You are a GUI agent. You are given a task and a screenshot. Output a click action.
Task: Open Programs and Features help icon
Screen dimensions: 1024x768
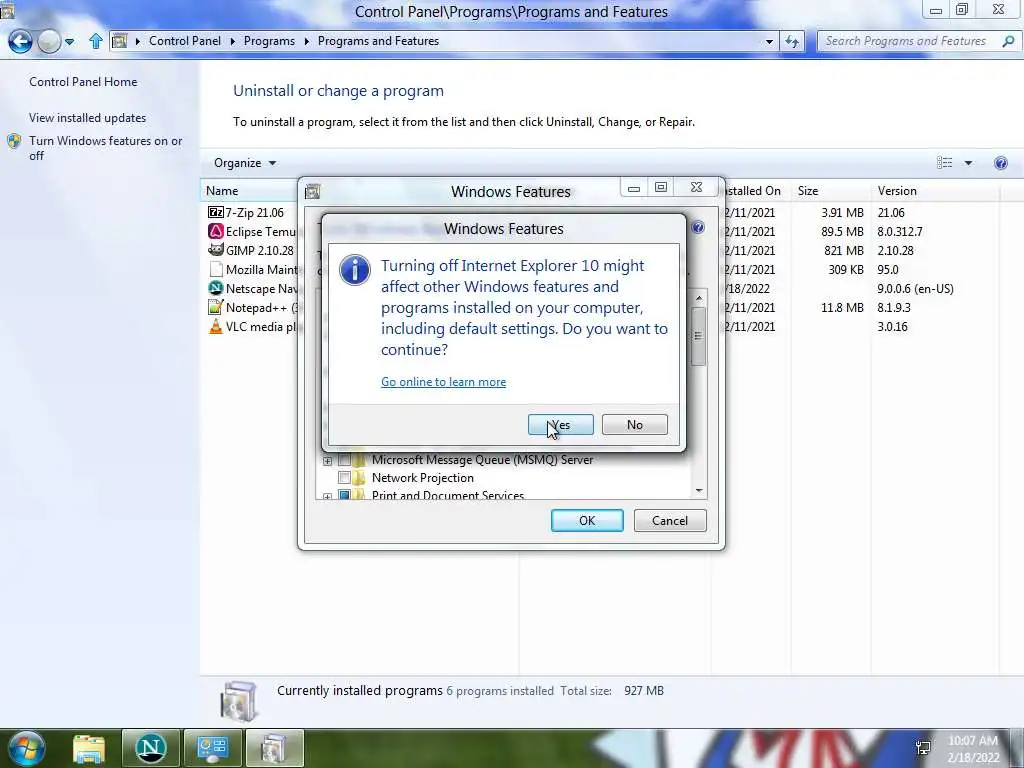click(x=1000, y=163)
